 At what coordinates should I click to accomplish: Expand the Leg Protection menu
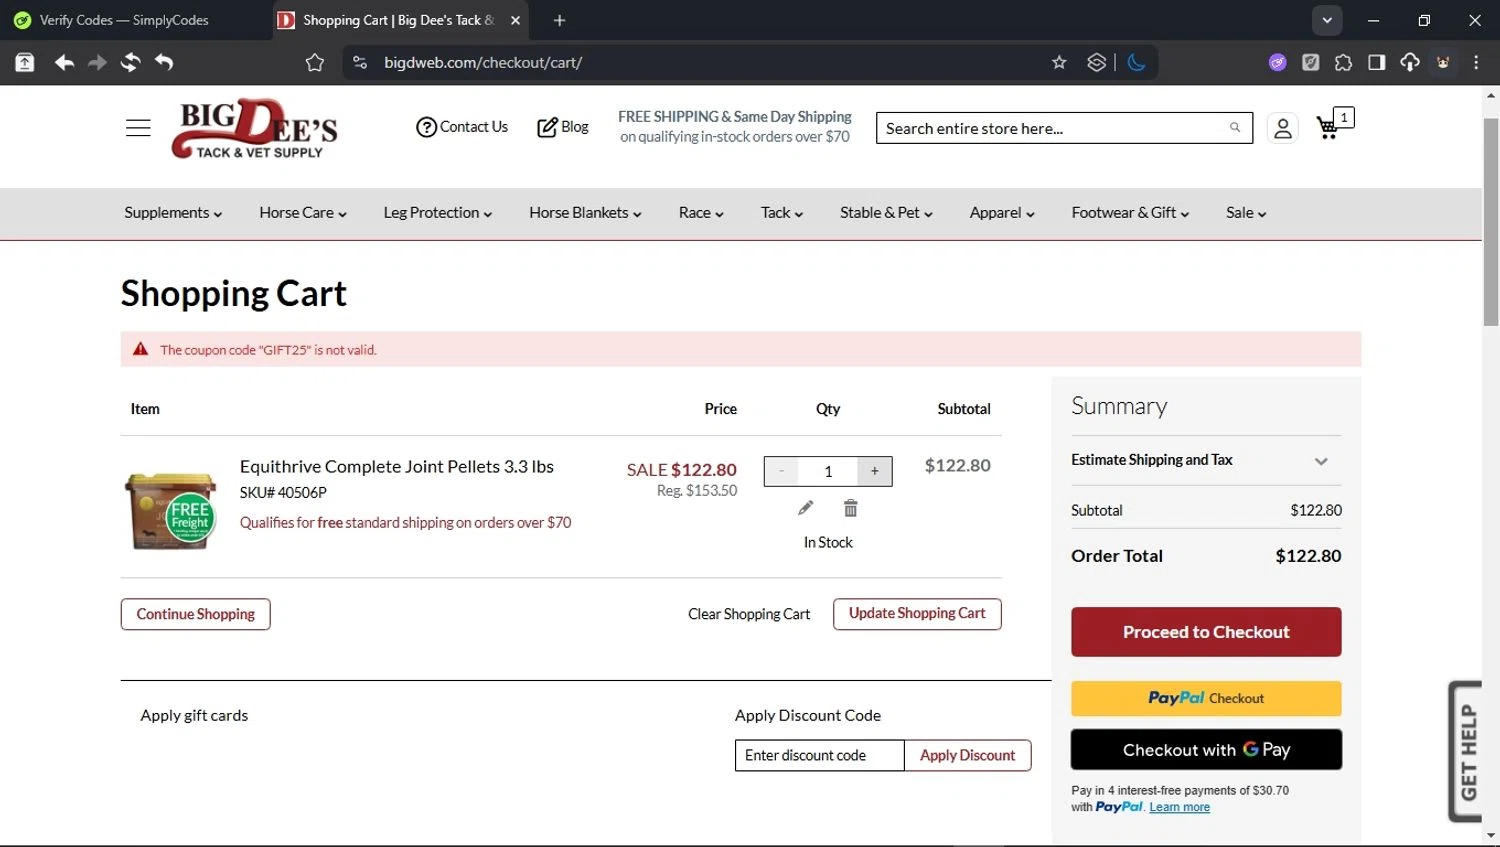coord(437,213)
